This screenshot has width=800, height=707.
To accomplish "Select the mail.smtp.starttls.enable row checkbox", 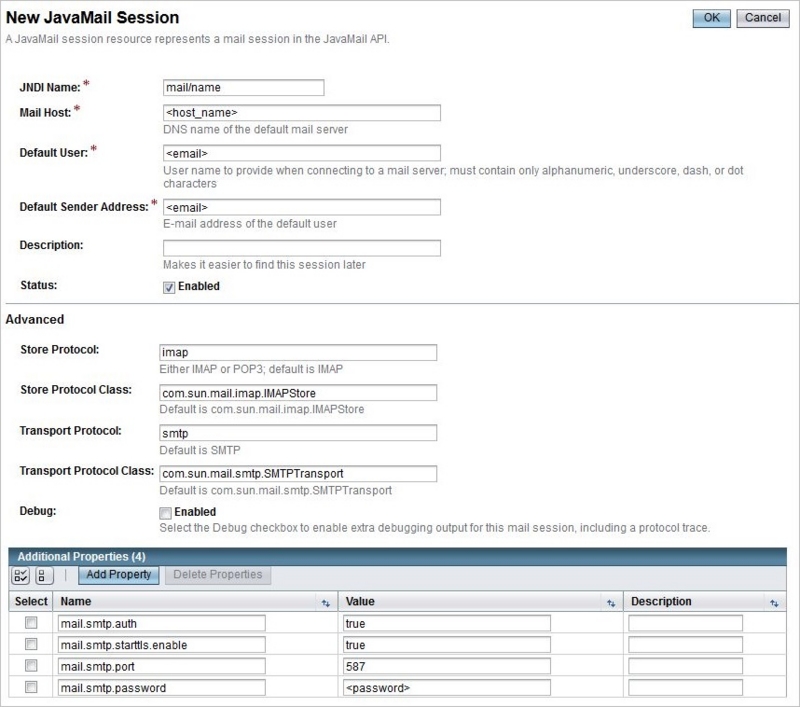I will click(31, 644).
